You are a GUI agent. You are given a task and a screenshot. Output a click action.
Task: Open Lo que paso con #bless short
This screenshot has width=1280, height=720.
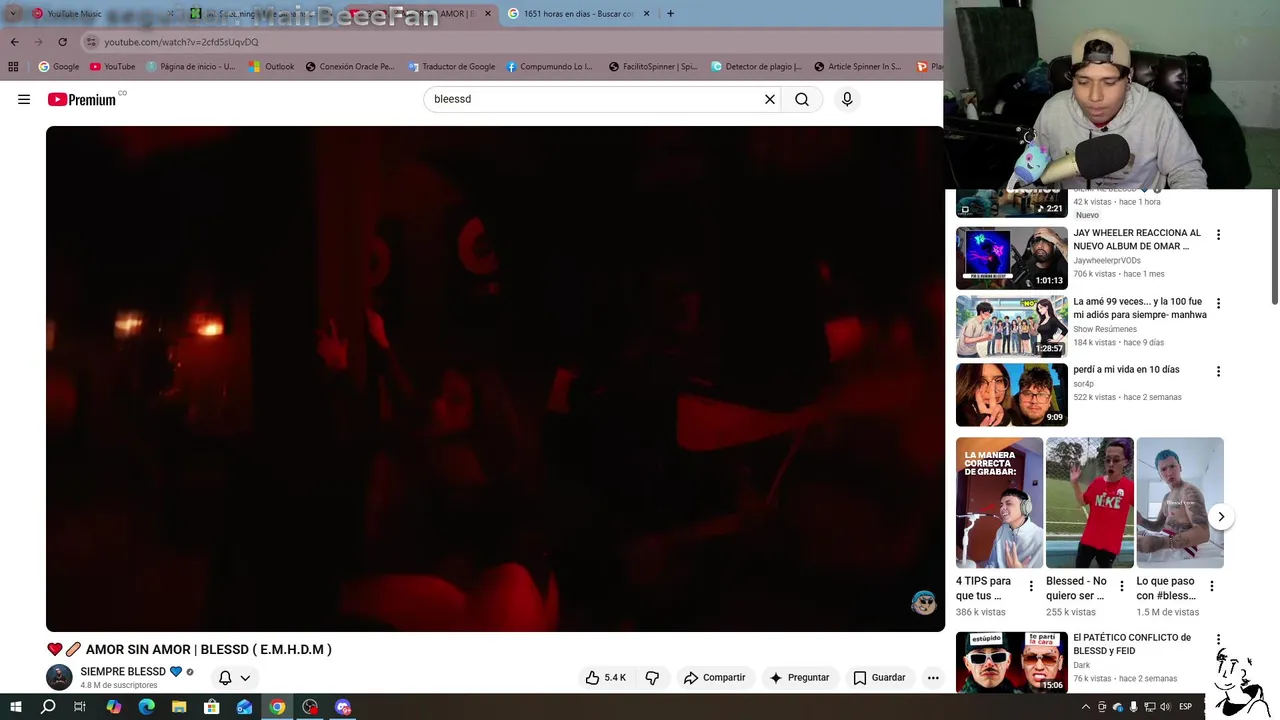[x=1180, y=502]
